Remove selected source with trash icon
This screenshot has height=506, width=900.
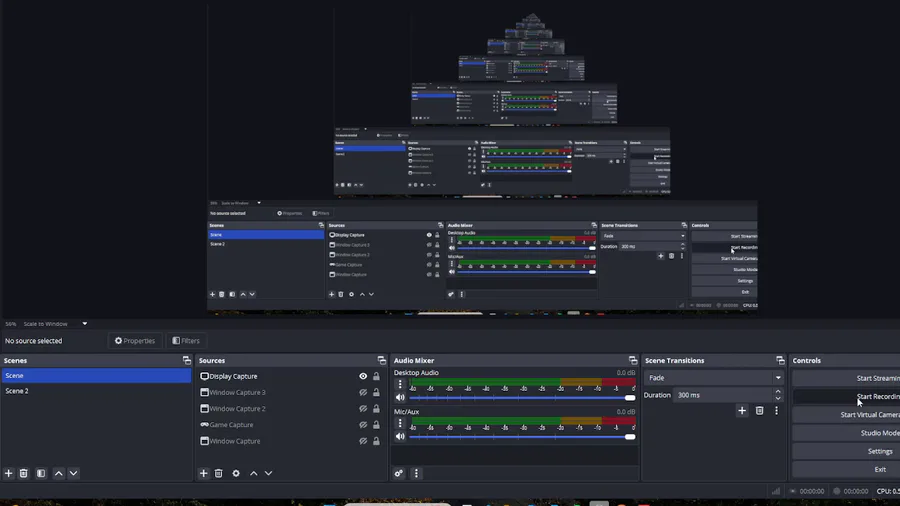click(219, 473)
